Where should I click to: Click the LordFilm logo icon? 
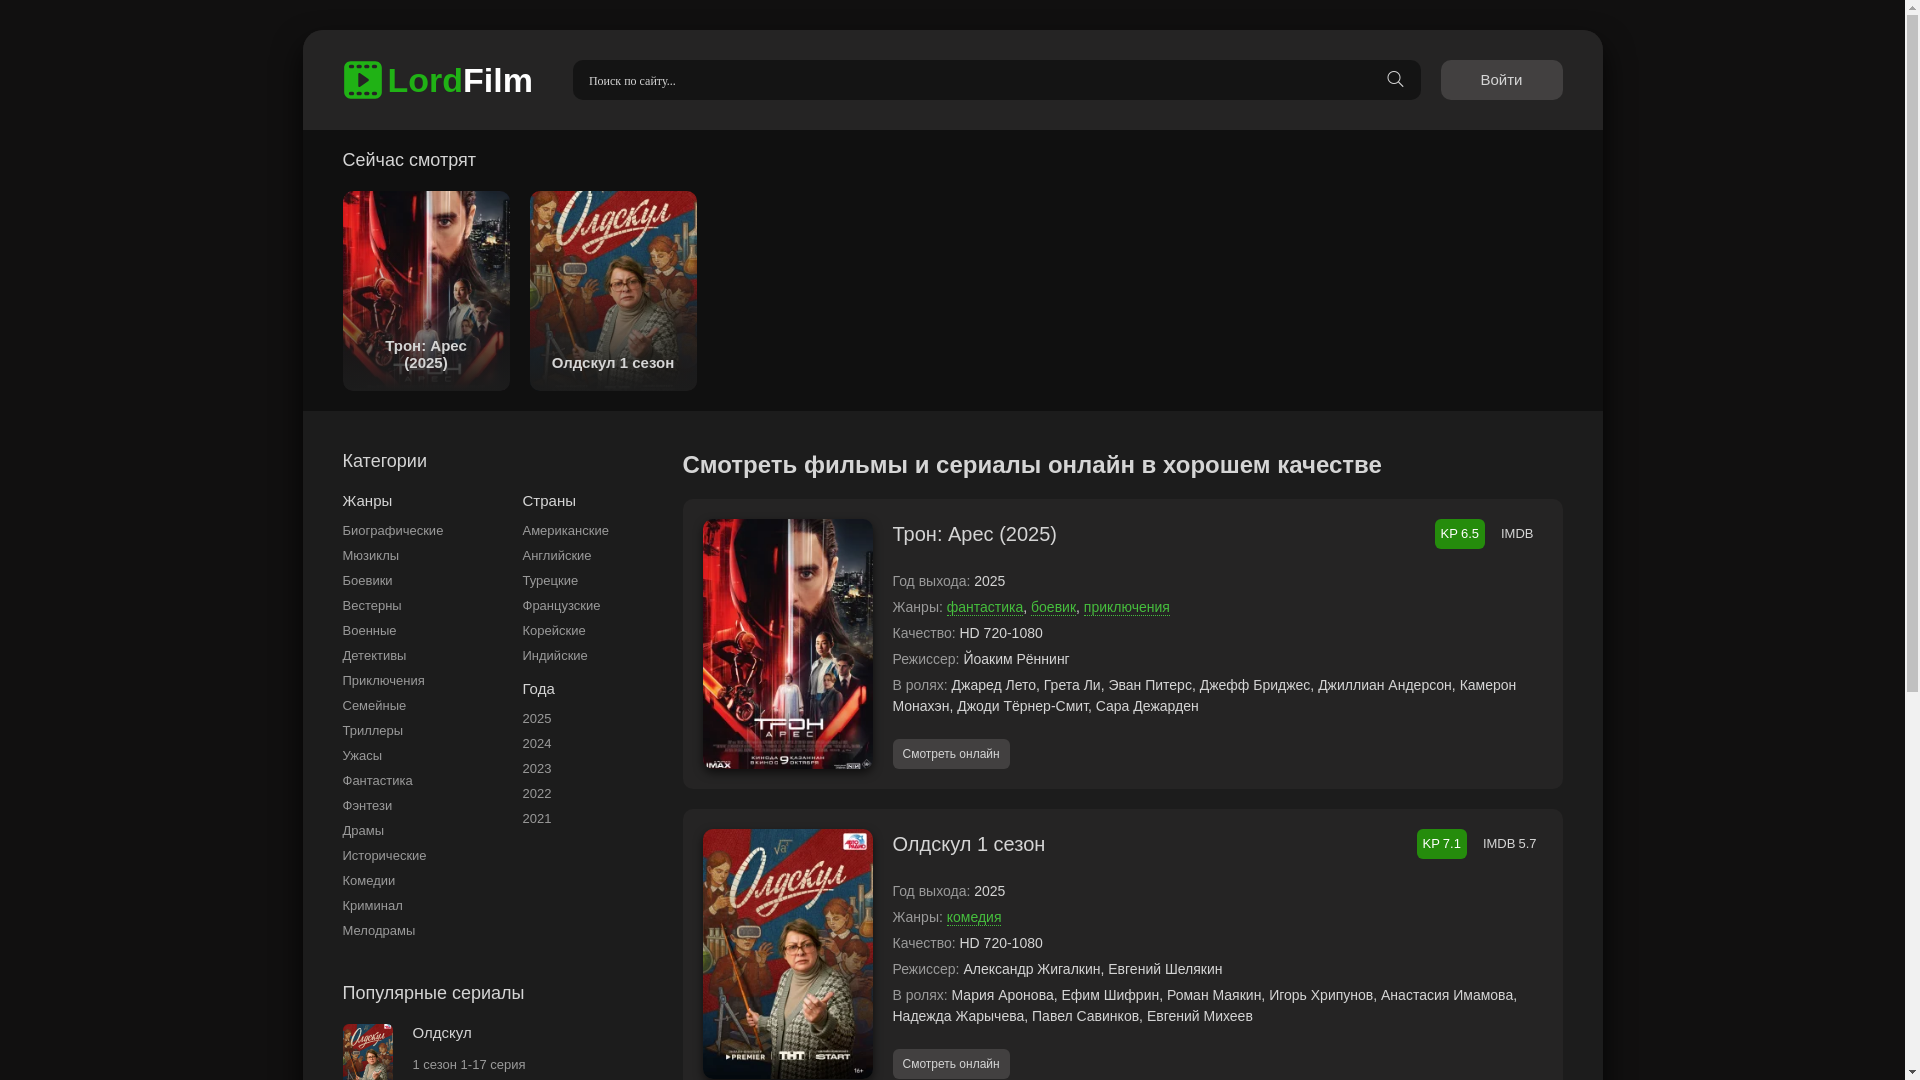(362, 80)
